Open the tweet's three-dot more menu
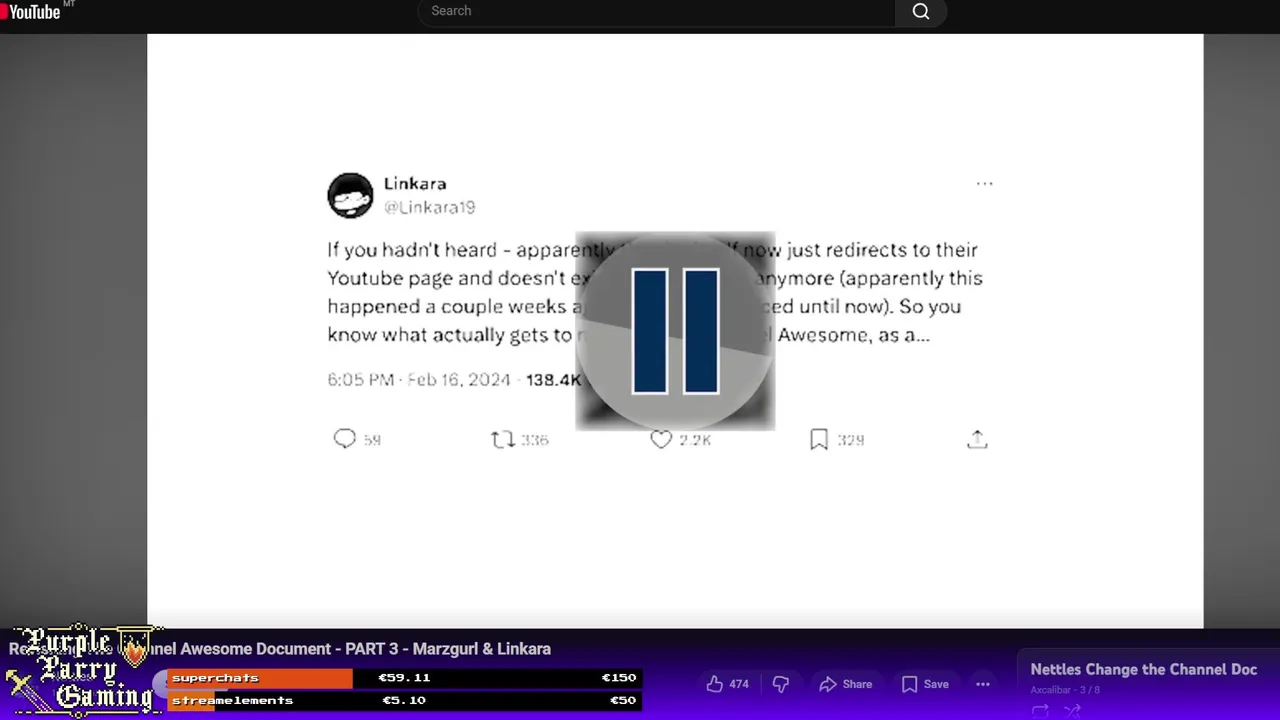 pos(984,184)
